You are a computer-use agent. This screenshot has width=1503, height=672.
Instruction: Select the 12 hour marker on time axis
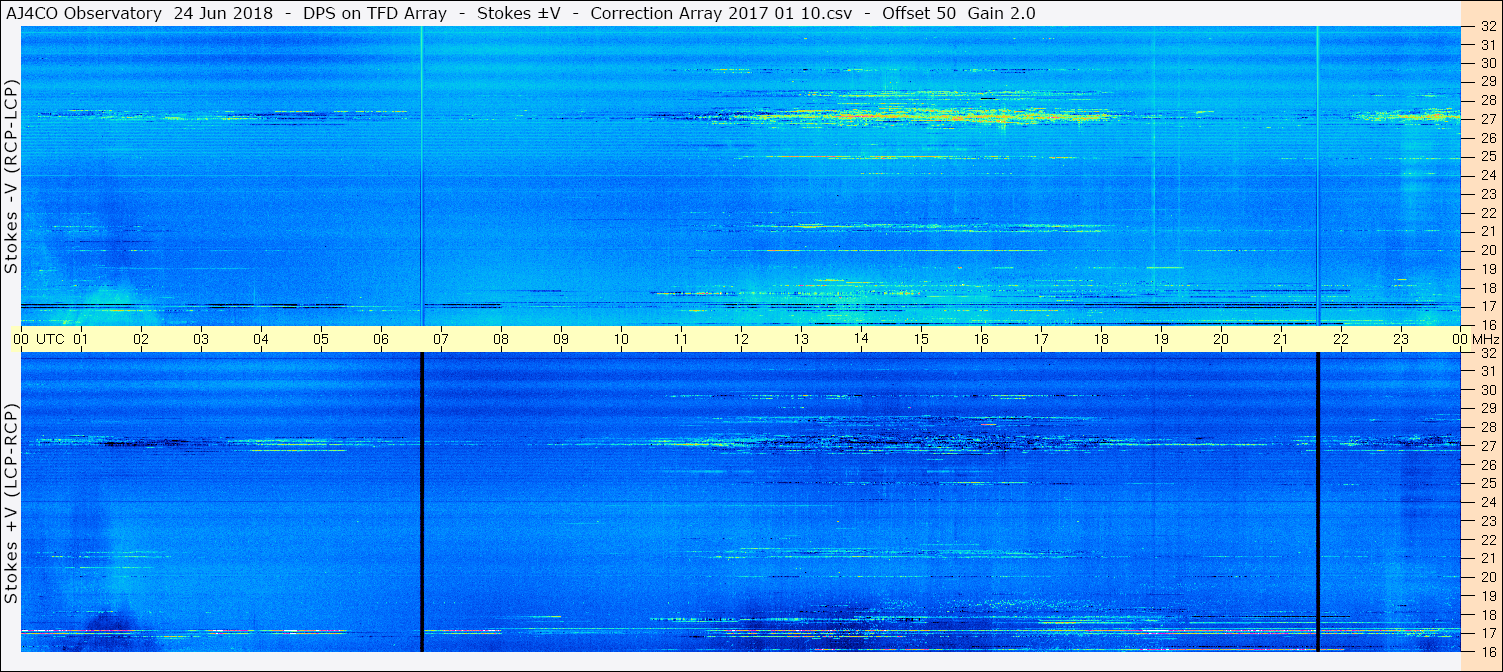741,339
